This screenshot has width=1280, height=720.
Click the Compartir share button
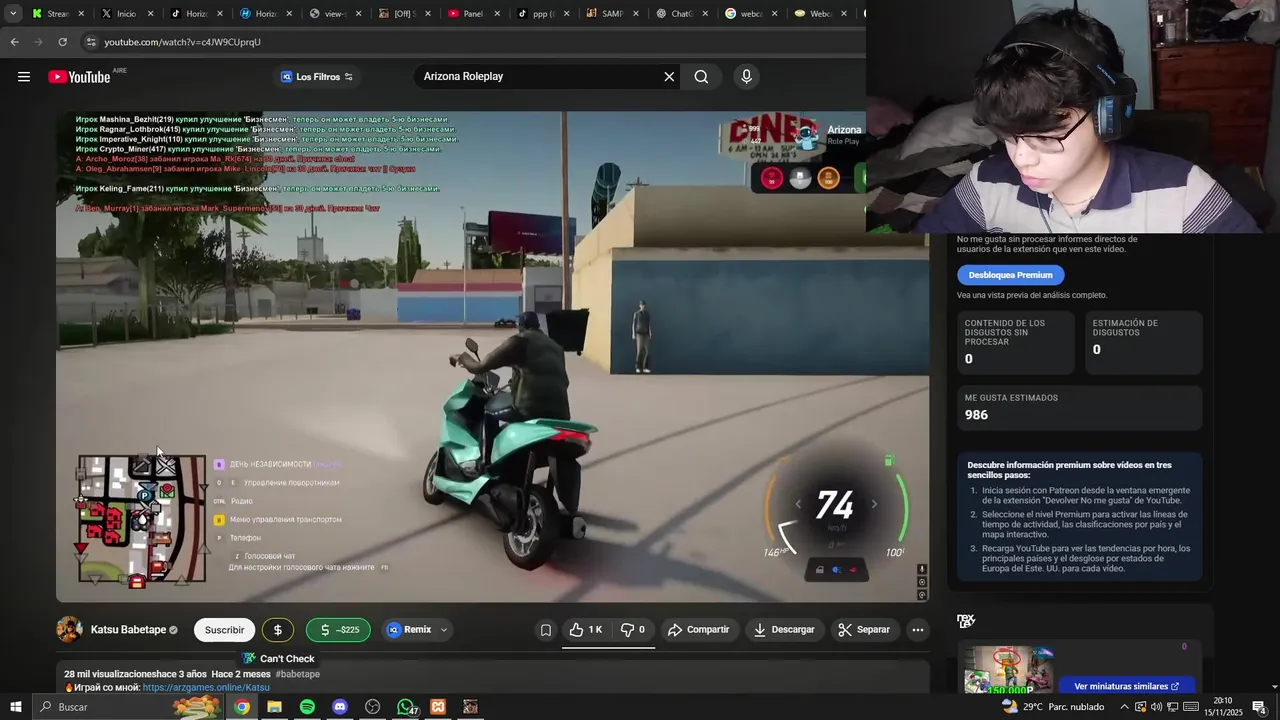[x=698, y=630]
